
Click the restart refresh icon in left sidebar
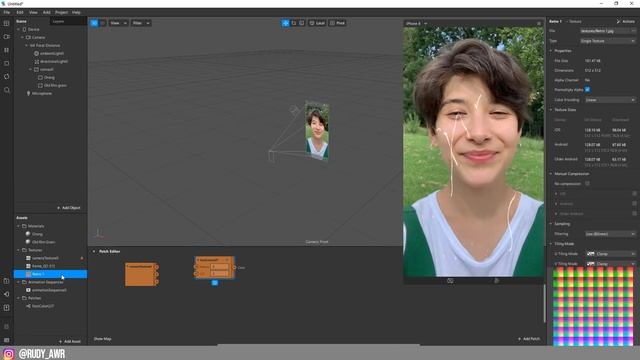click(7, 76)
